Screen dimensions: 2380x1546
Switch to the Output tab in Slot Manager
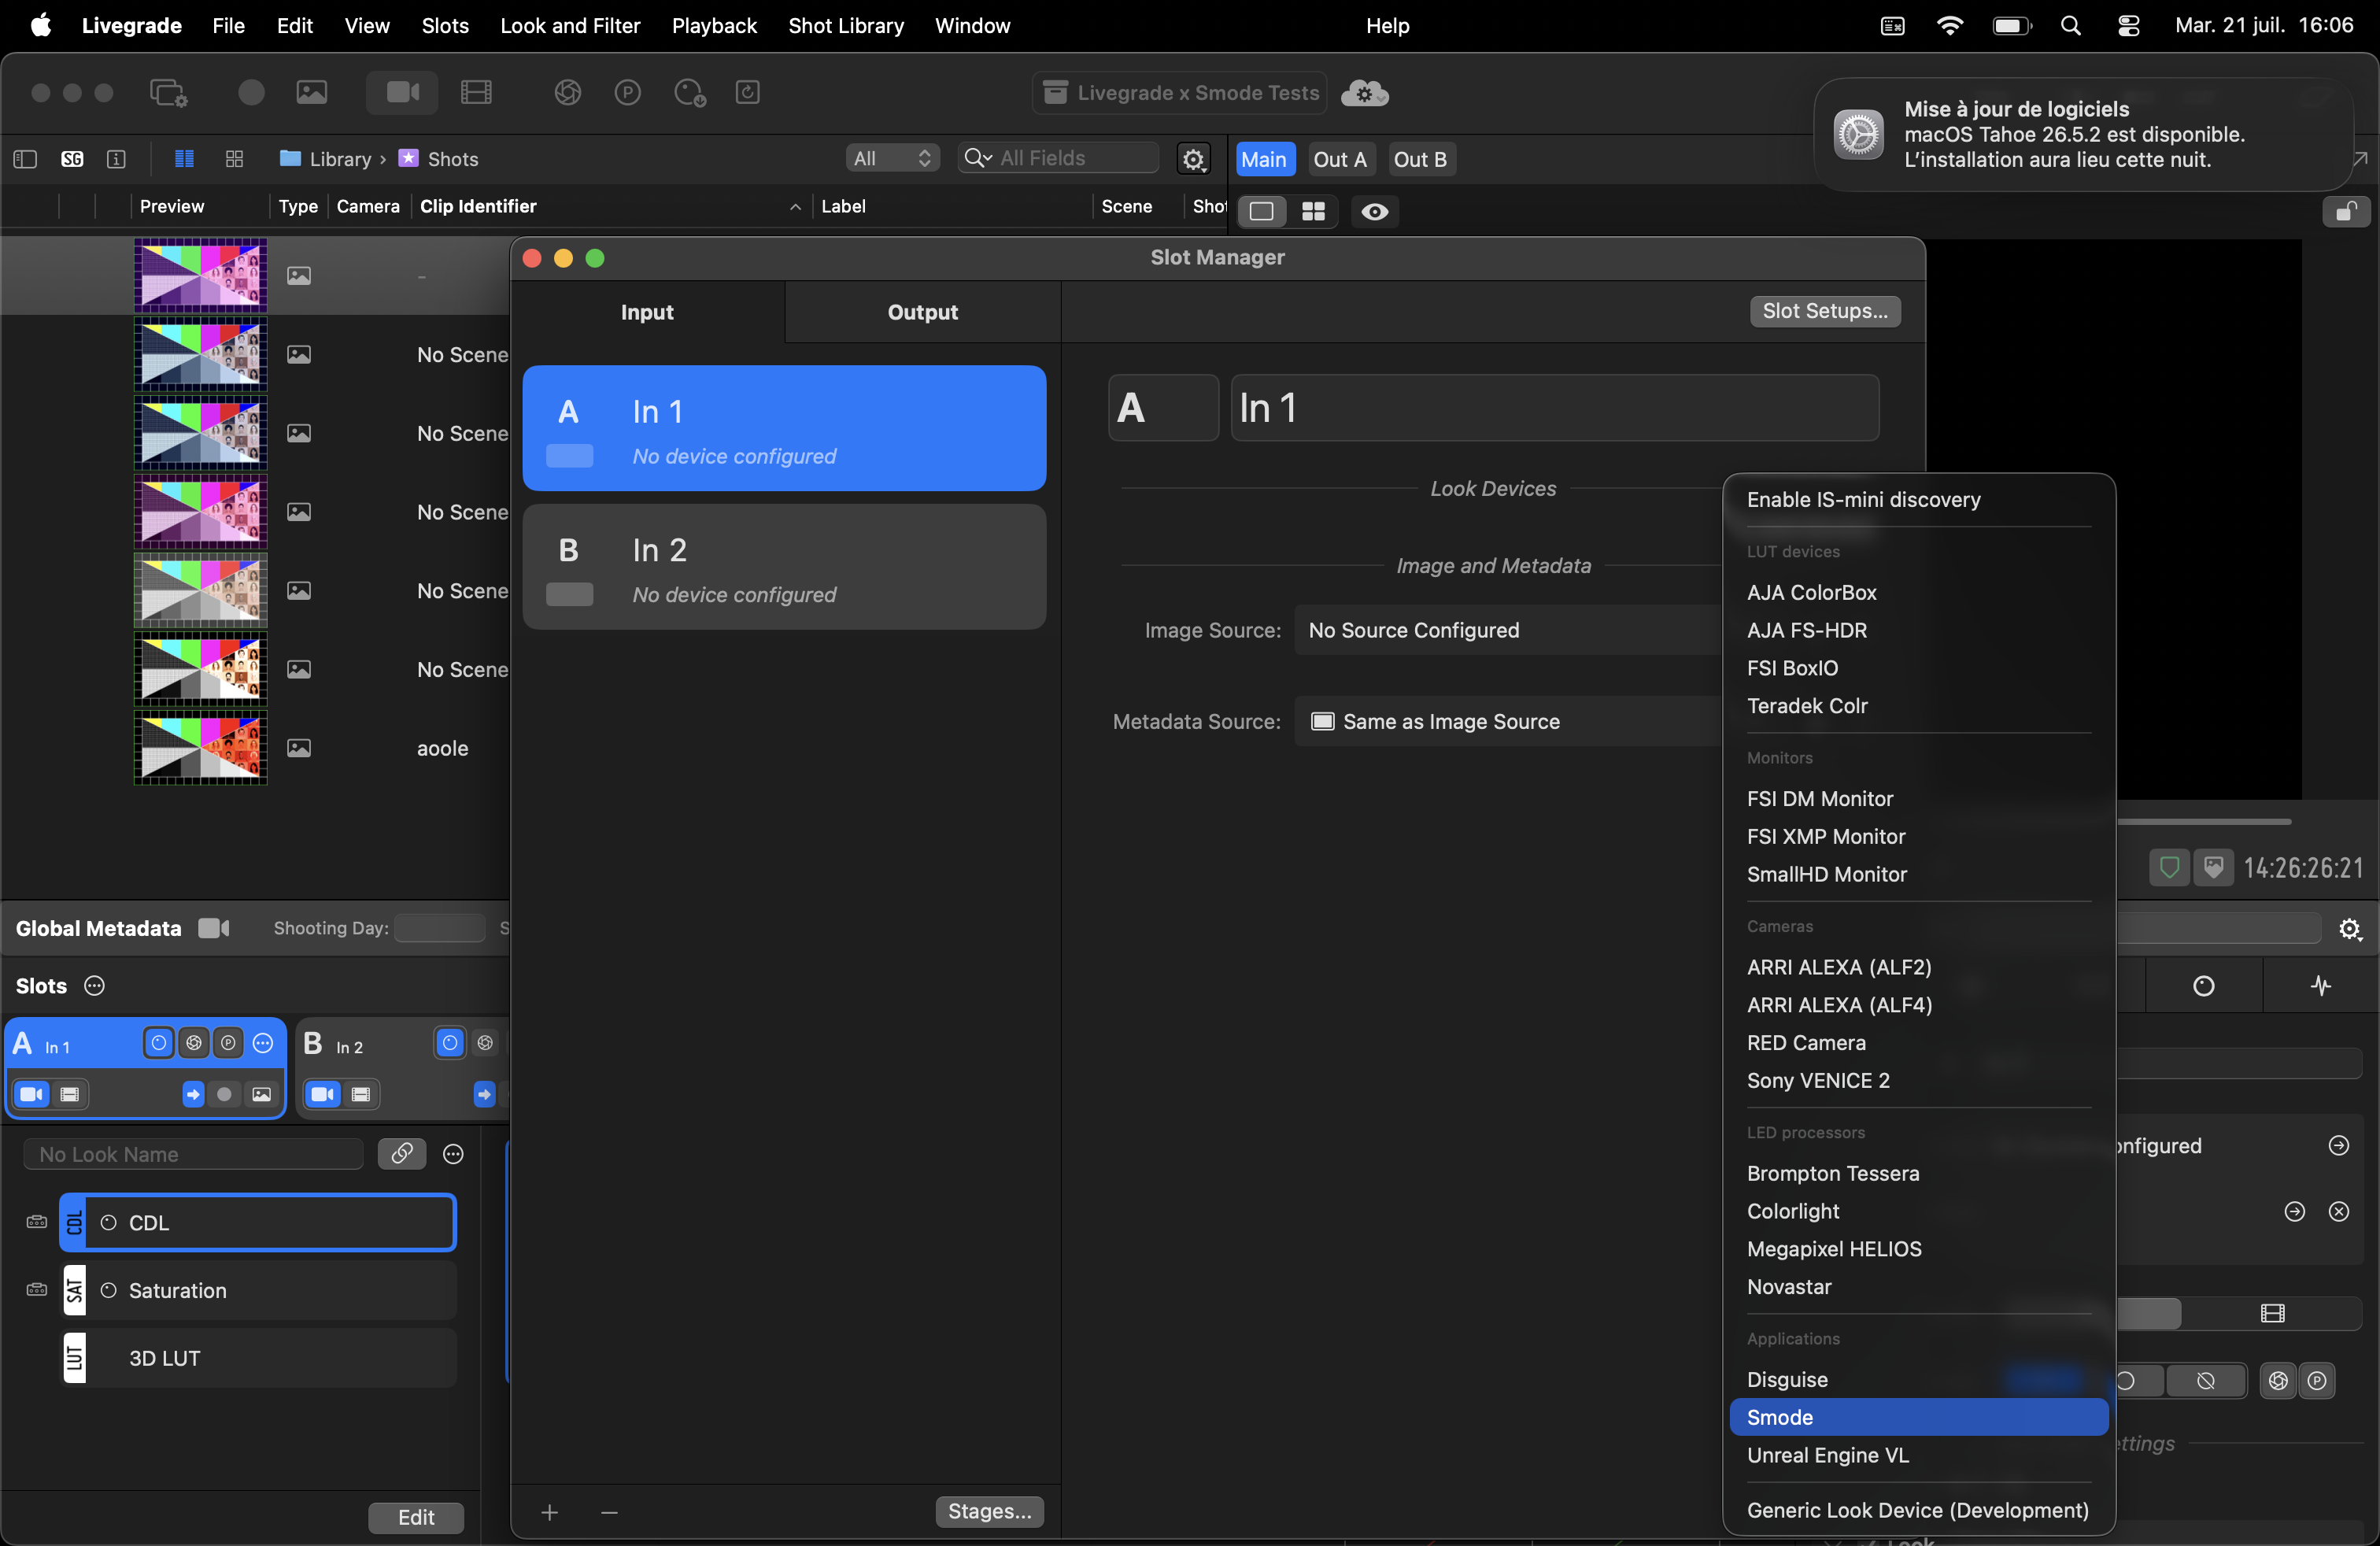click(922, 312)
